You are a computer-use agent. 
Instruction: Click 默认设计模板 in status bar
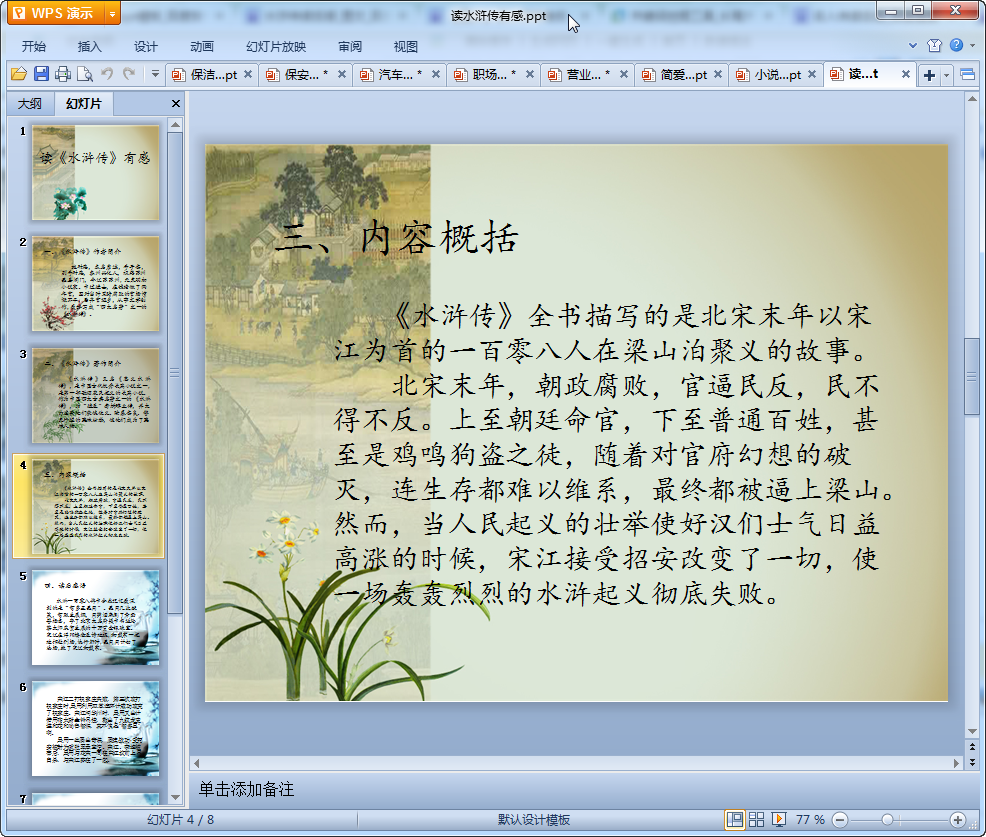tap(534, 820)
